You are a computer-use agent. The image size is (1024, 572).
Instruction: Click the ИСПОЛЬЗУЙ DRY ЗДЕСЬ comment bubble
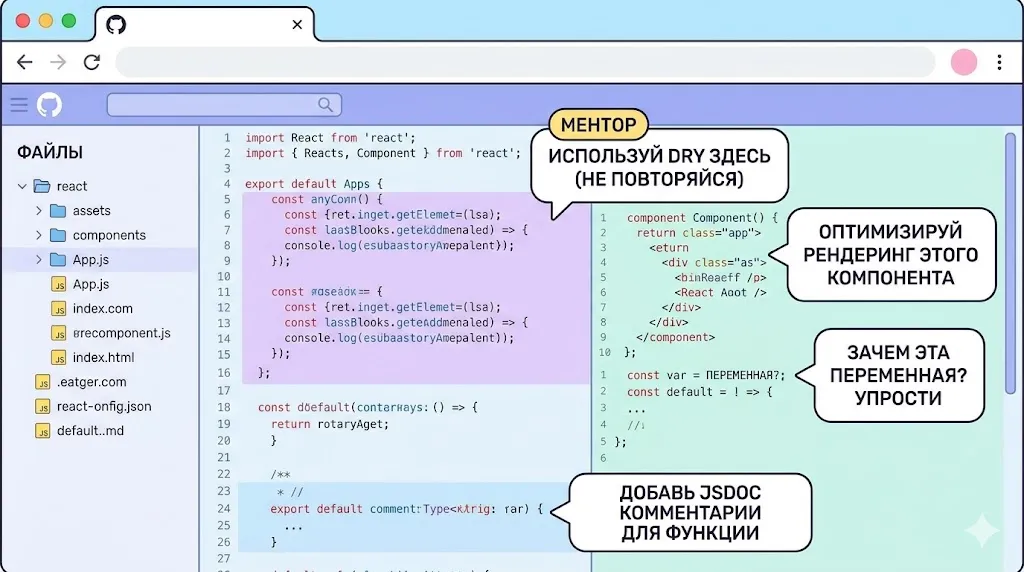coord(660,167)
